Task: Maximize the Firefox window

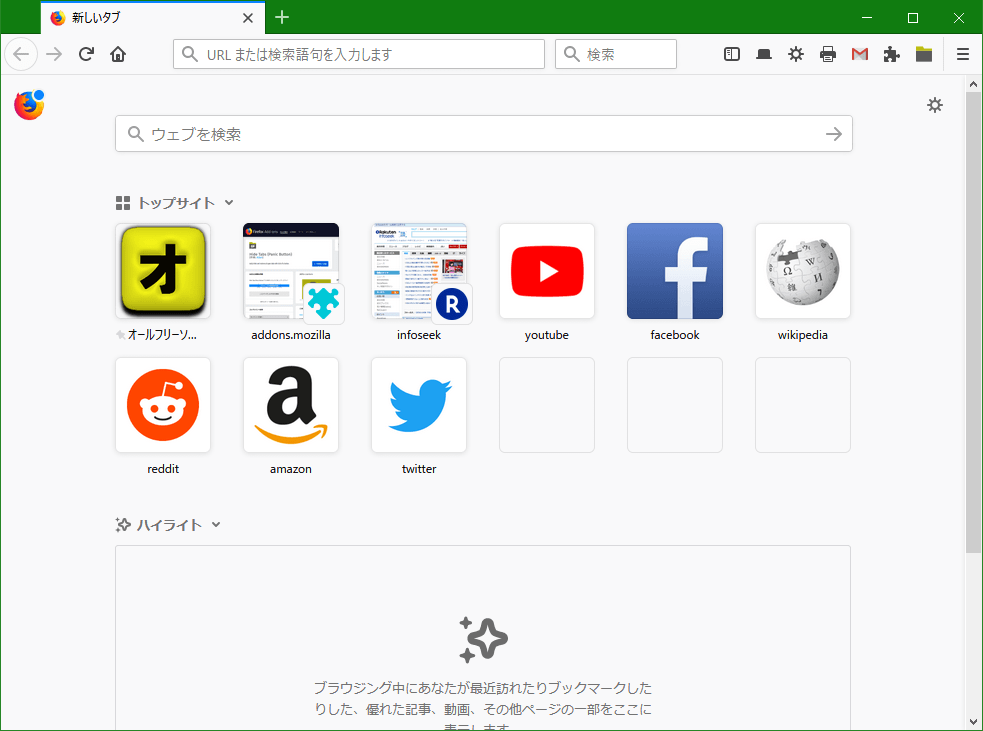Action: 913,18
